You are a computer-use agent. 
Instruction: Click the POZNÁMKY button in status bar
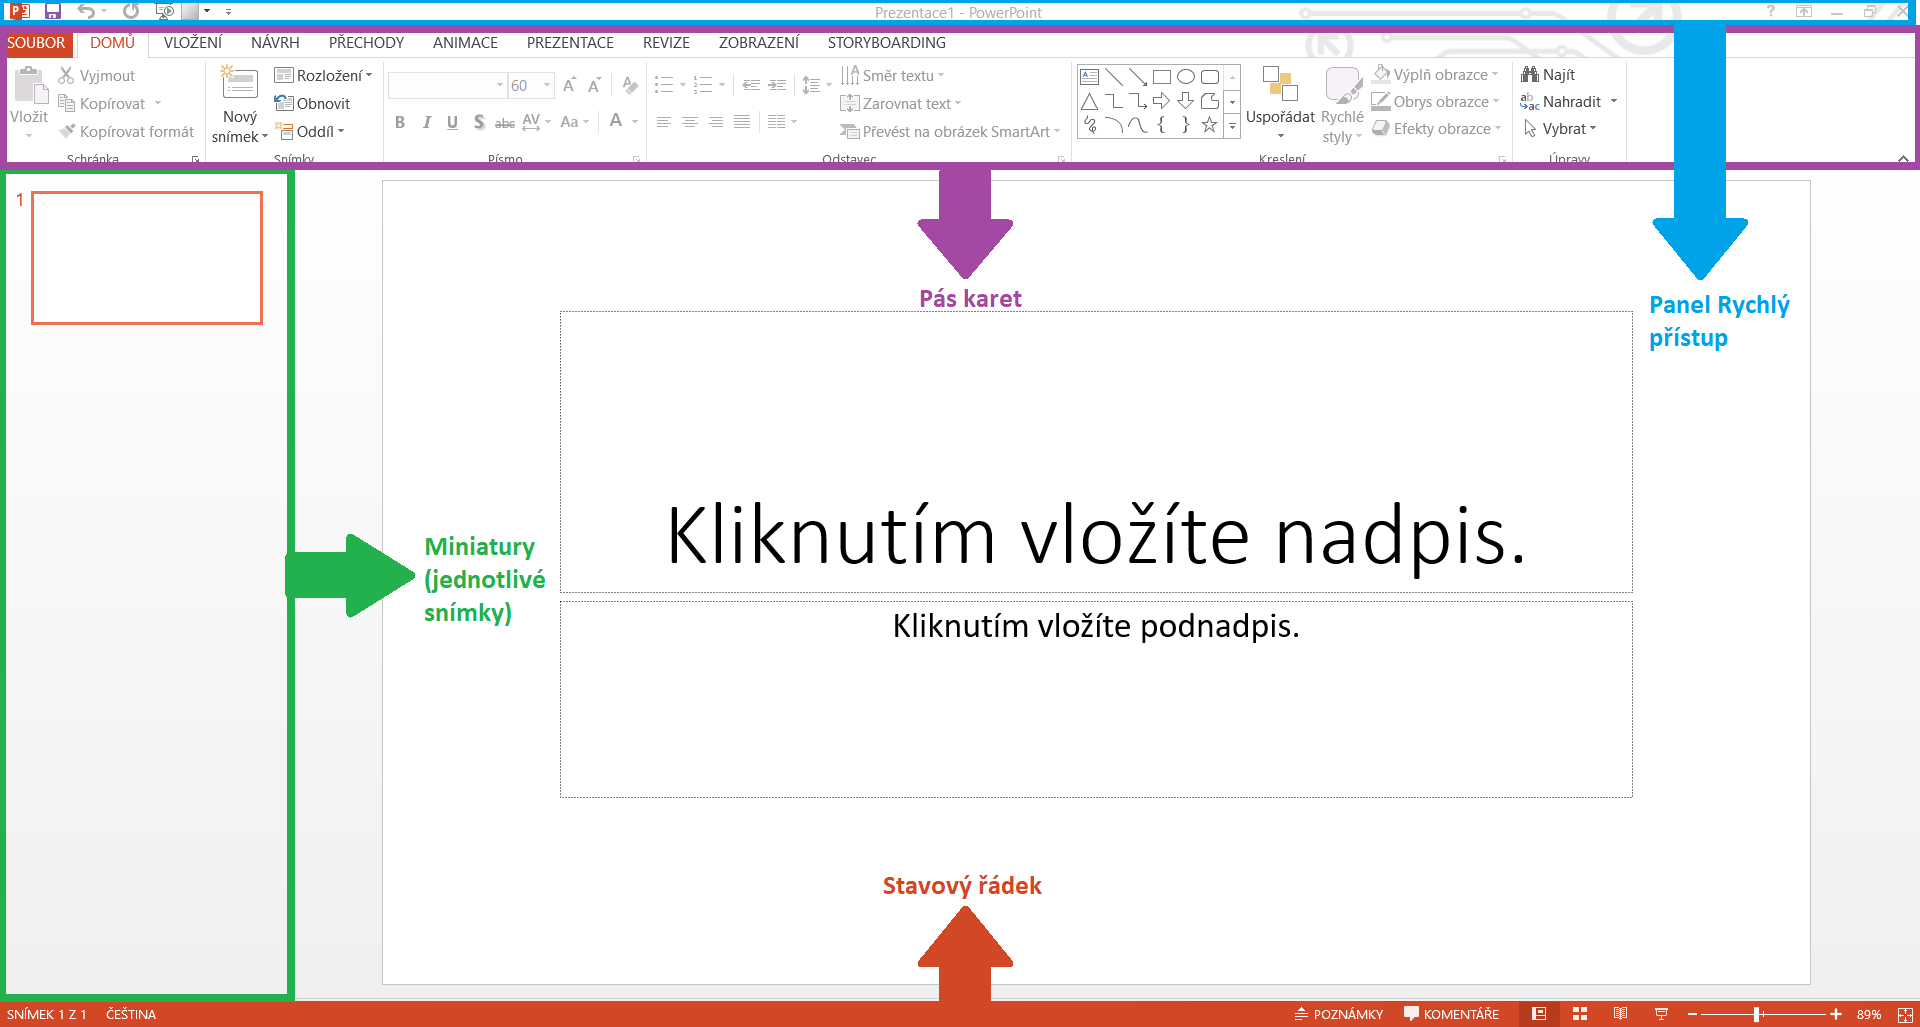point(1339,1014)
